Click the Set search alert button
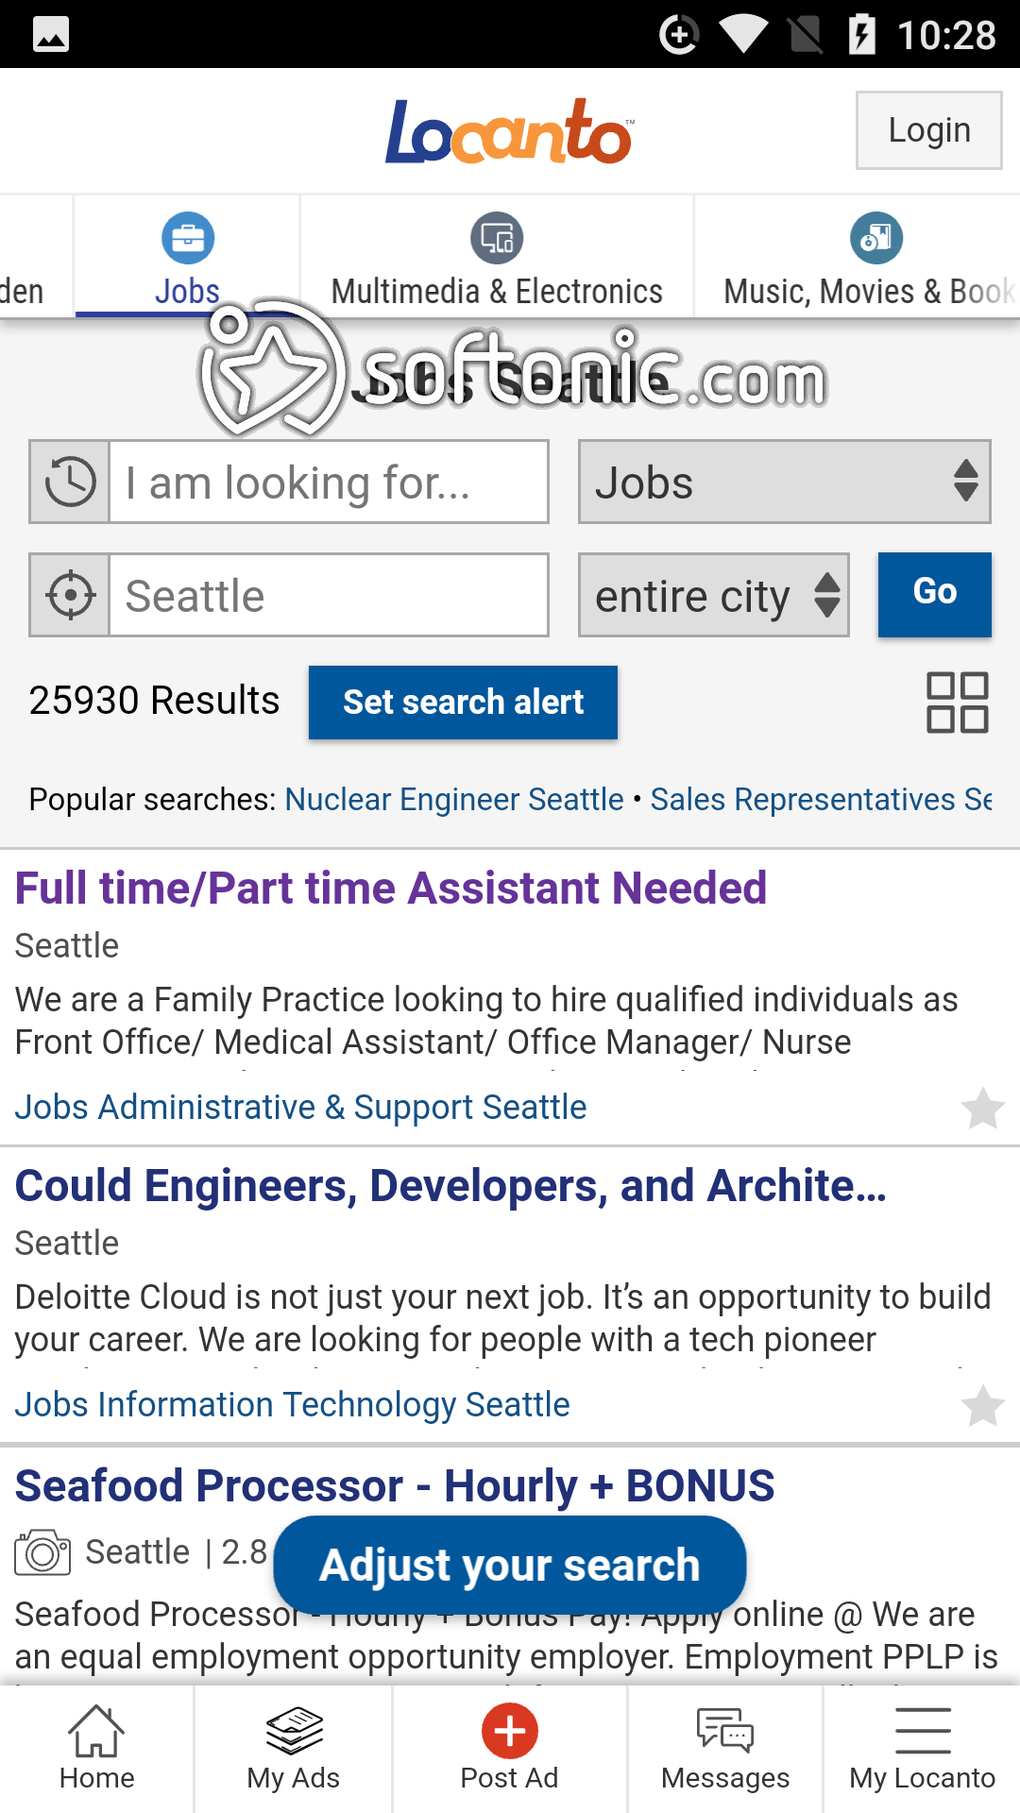This screenshot has height=1813, width=1020. click(x=463, y=702)
